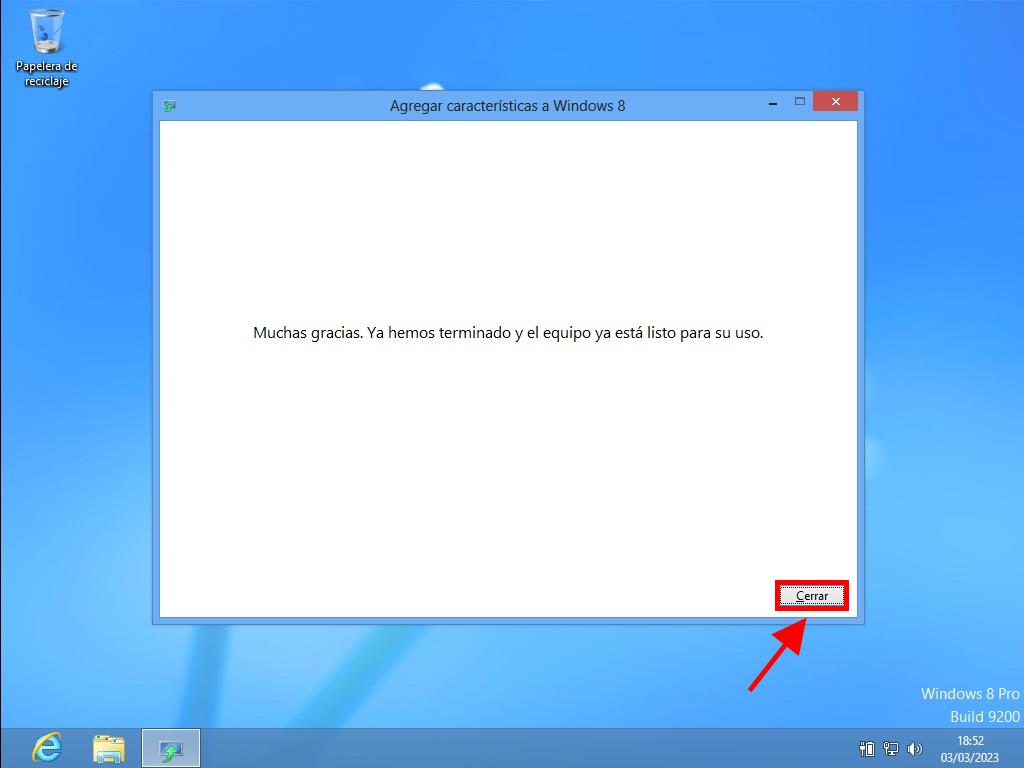This screenshot has width=1024, height=768.
Task: Click the Cerrar button in the dialog
Action: point(812,596)
